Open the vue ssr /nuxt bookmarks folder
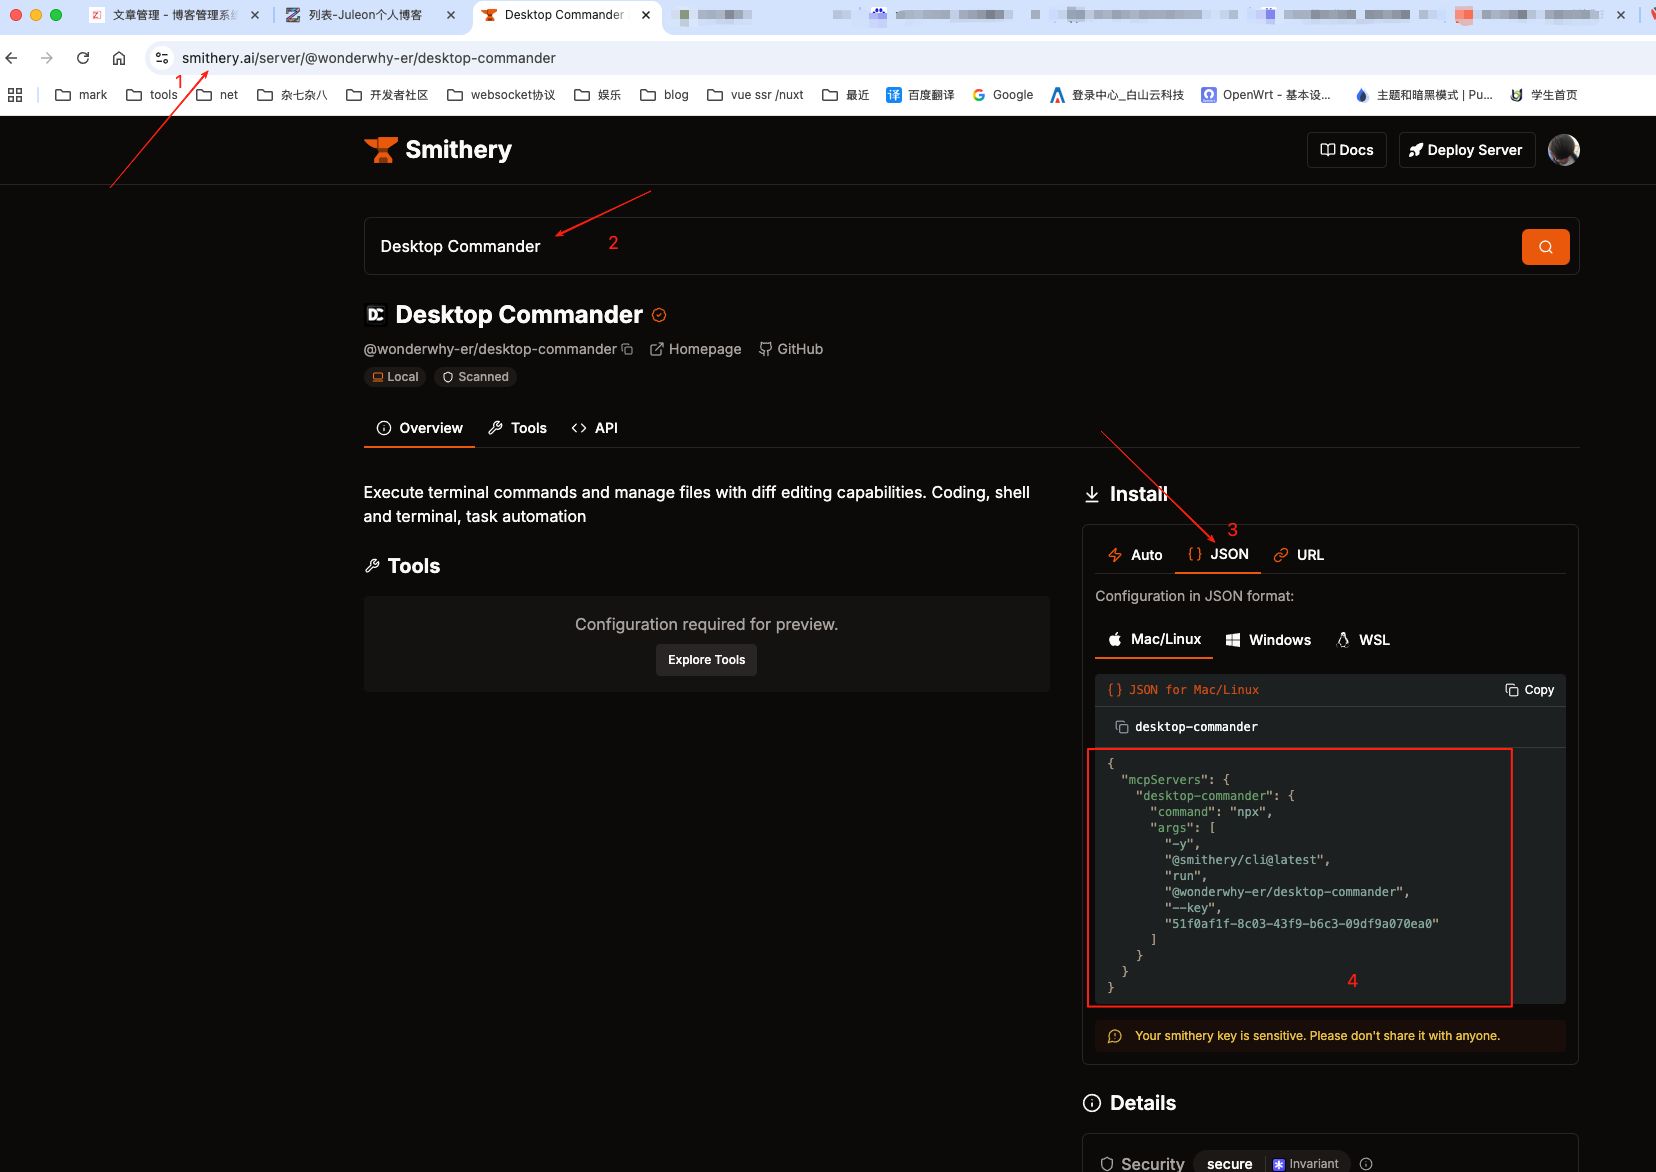The height and width of the screenshot is (1172, 1656). click(x=756, y=95)
